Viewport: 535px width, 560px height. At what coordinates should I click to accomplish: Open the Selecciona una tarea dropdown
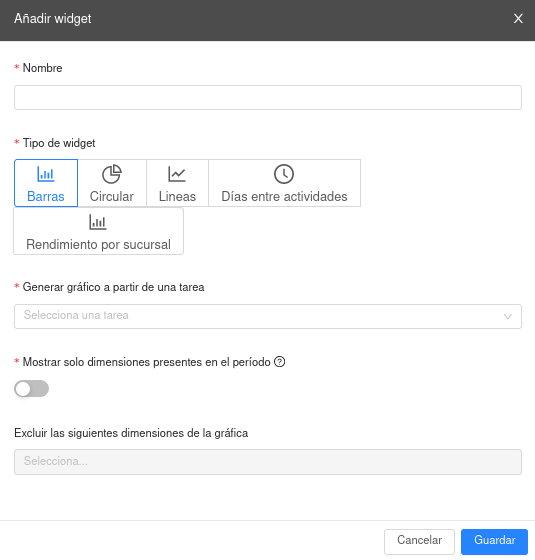click(268, 316)
